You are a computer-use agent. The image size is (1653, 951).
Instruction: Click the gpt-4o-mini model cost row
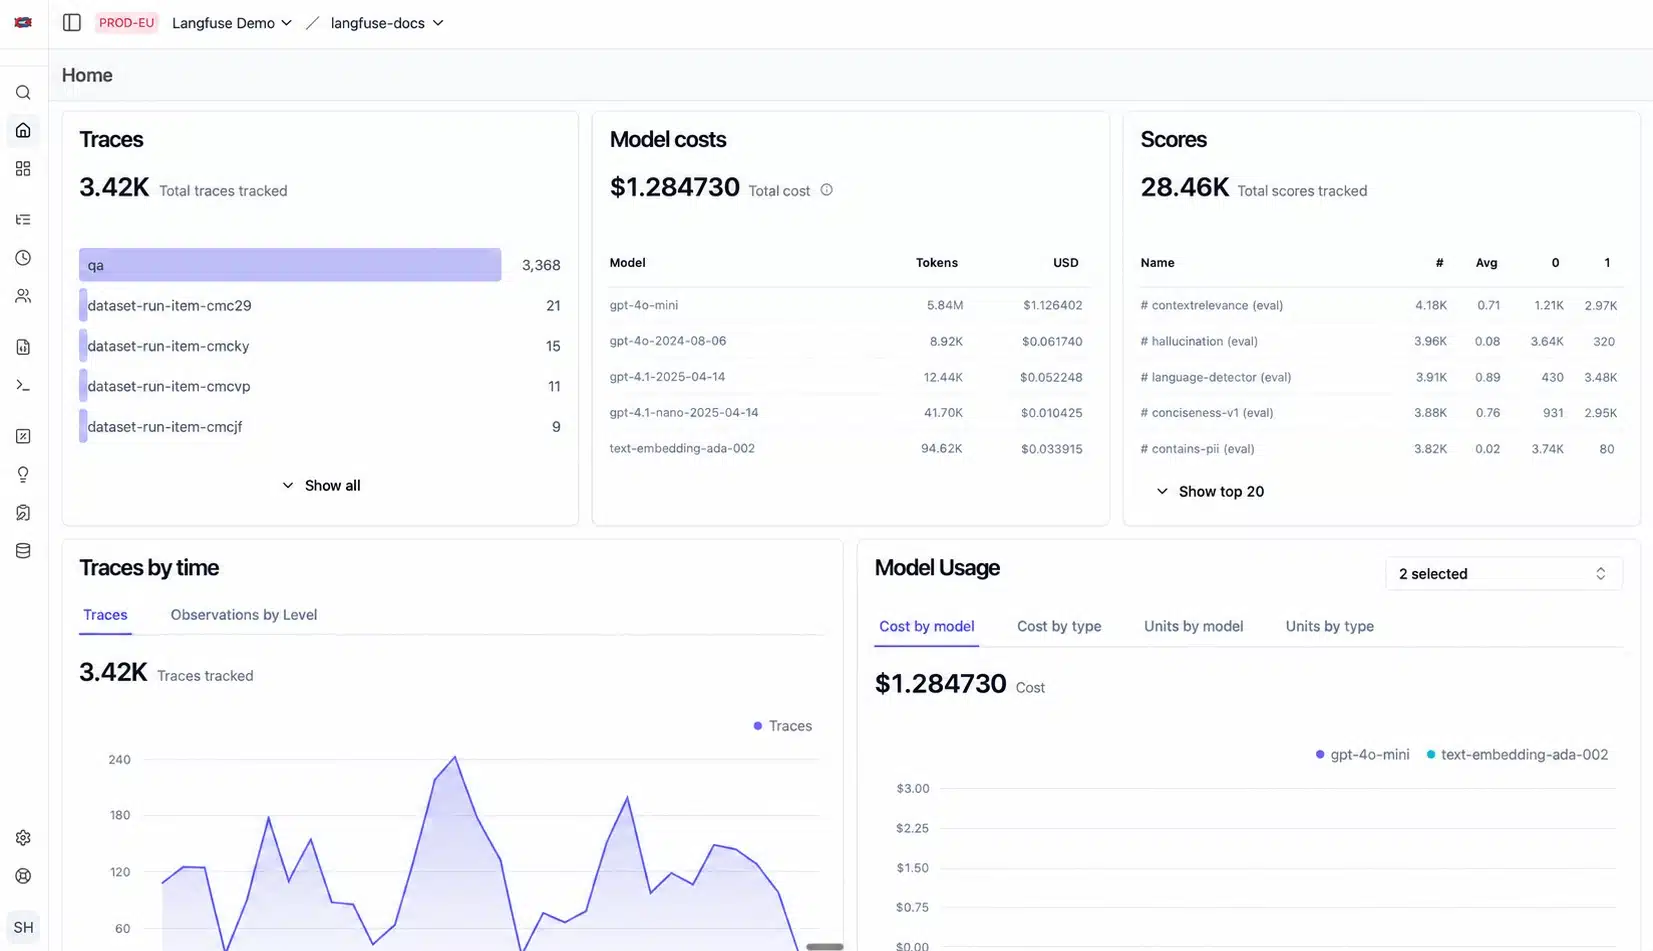[x=850, y=305]
